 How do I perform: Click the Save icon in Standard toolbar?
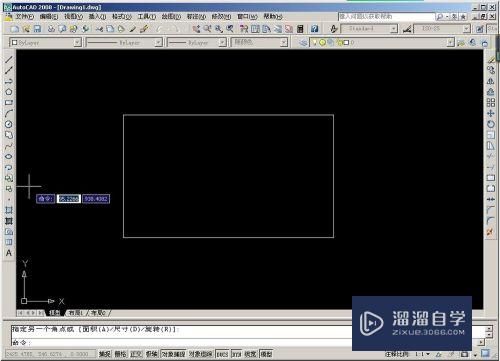[37, 29]
